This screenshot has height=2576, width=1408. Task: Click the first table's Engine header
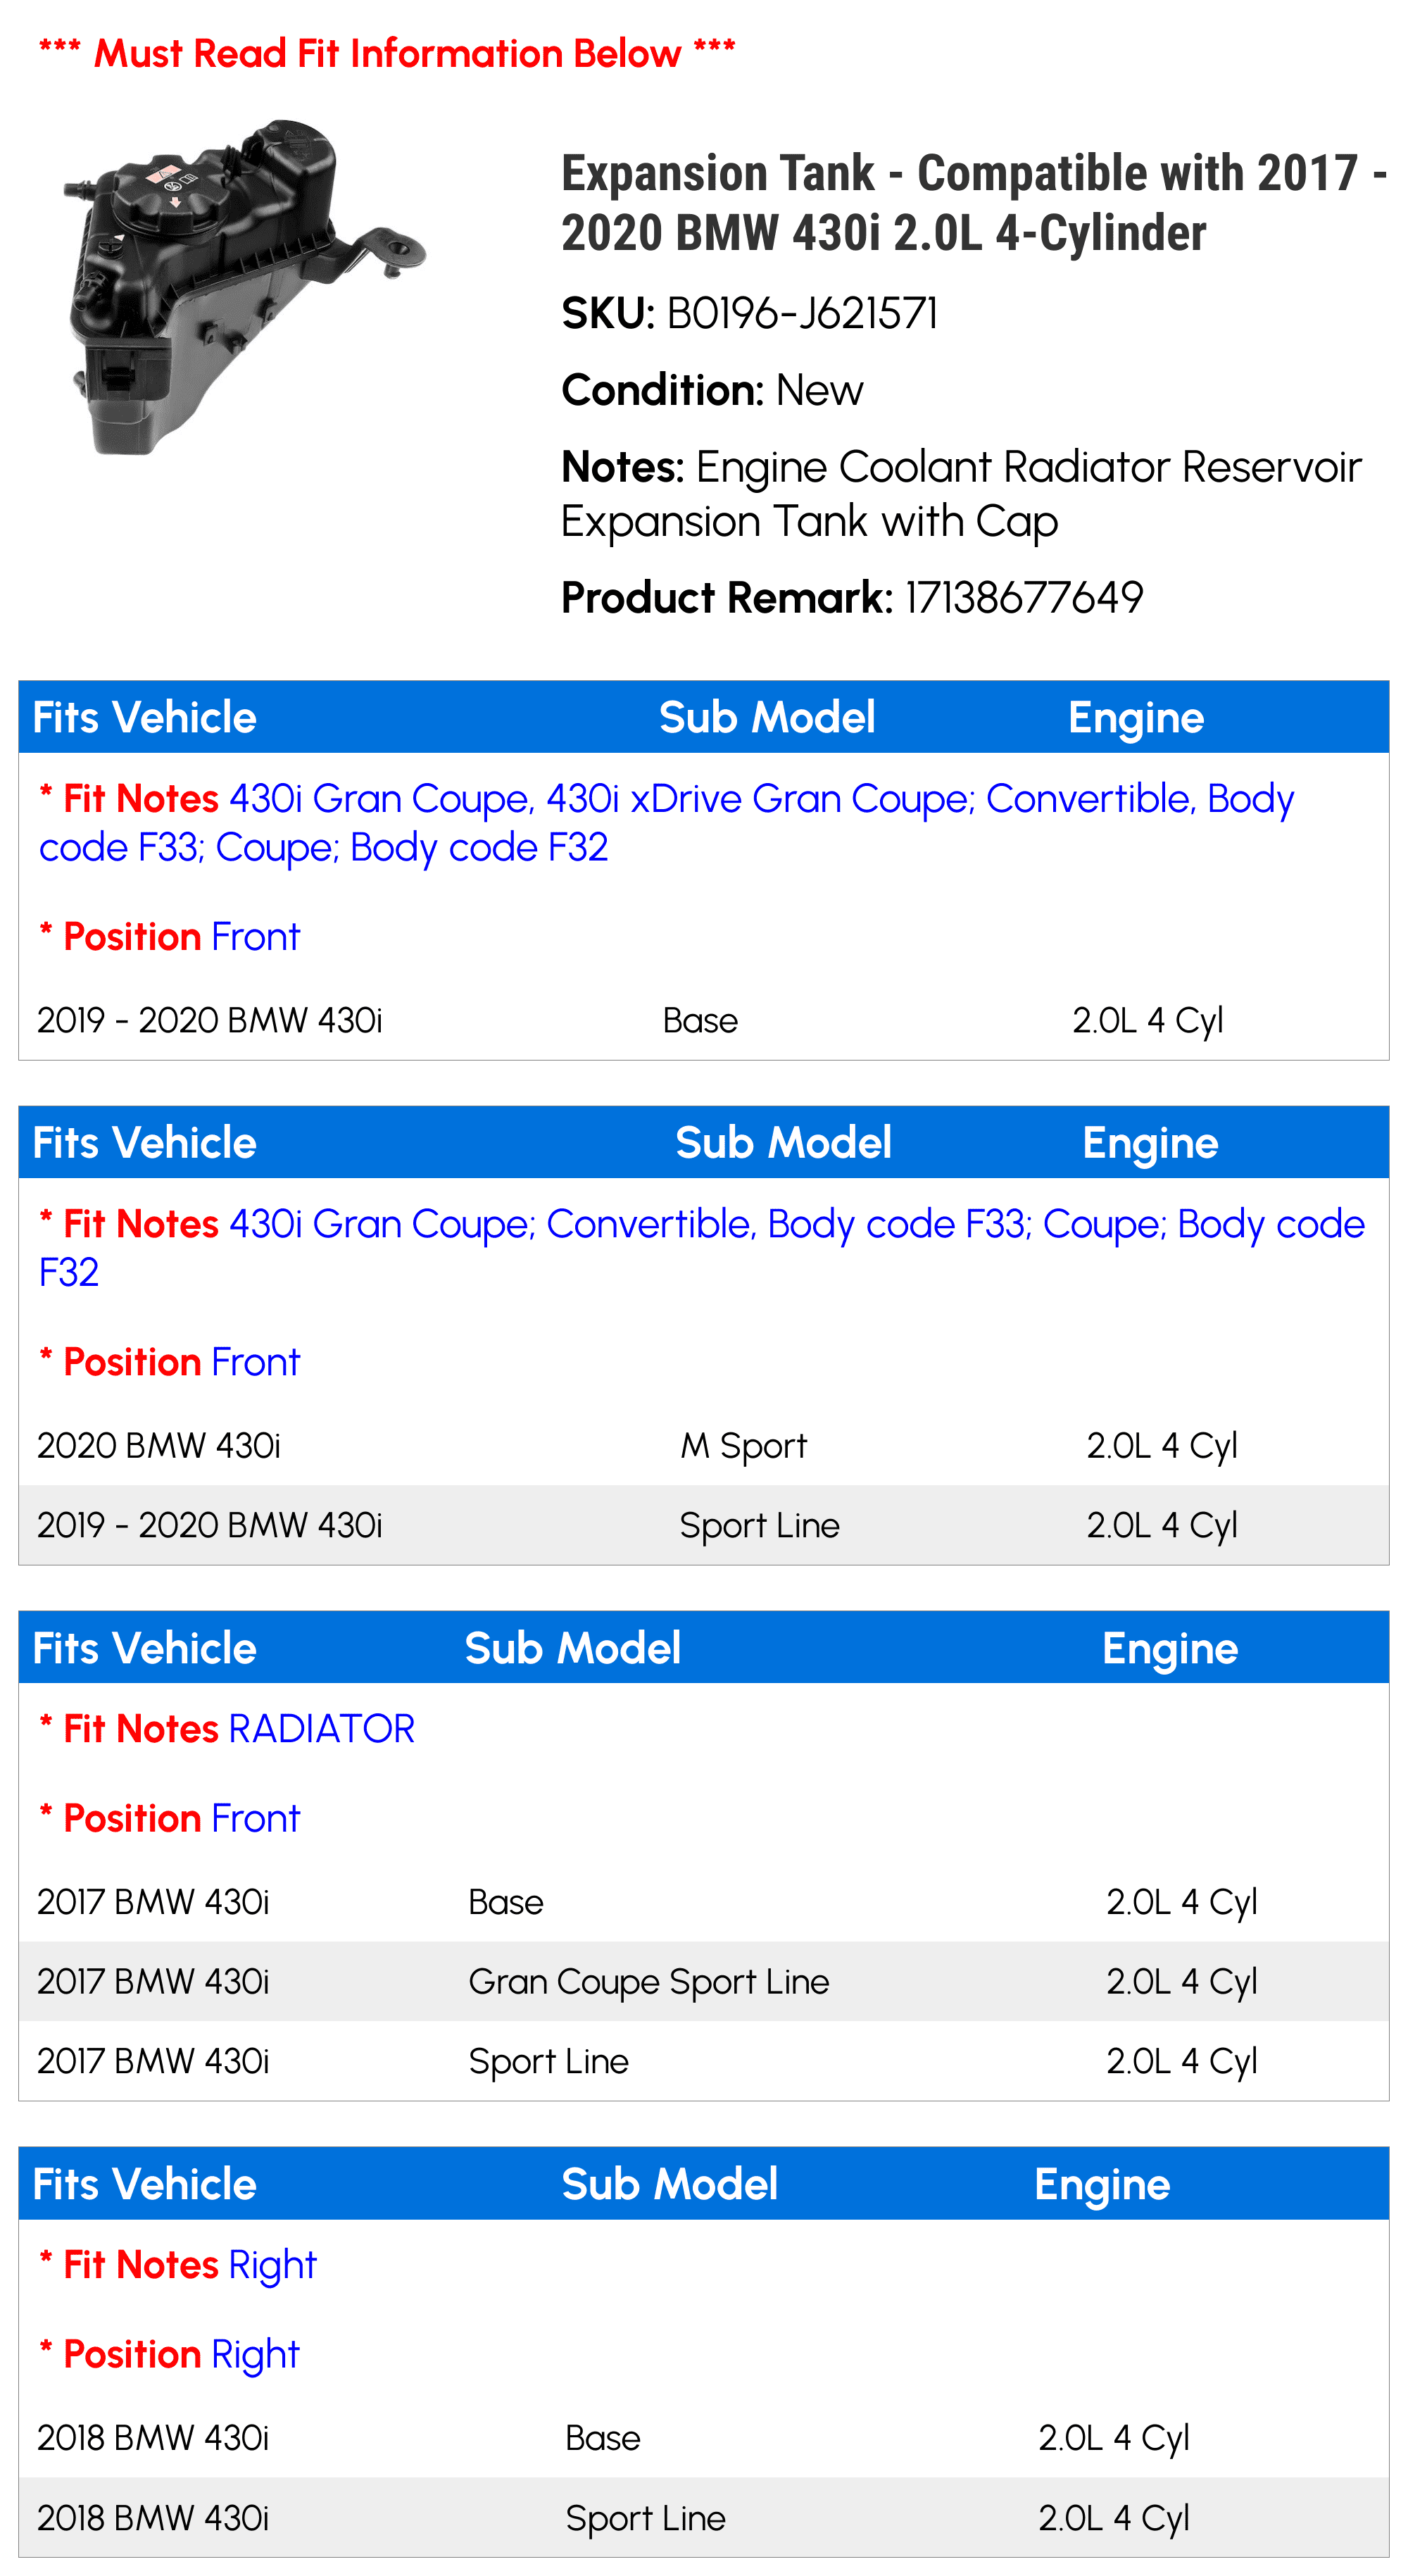coord(1136,718)
